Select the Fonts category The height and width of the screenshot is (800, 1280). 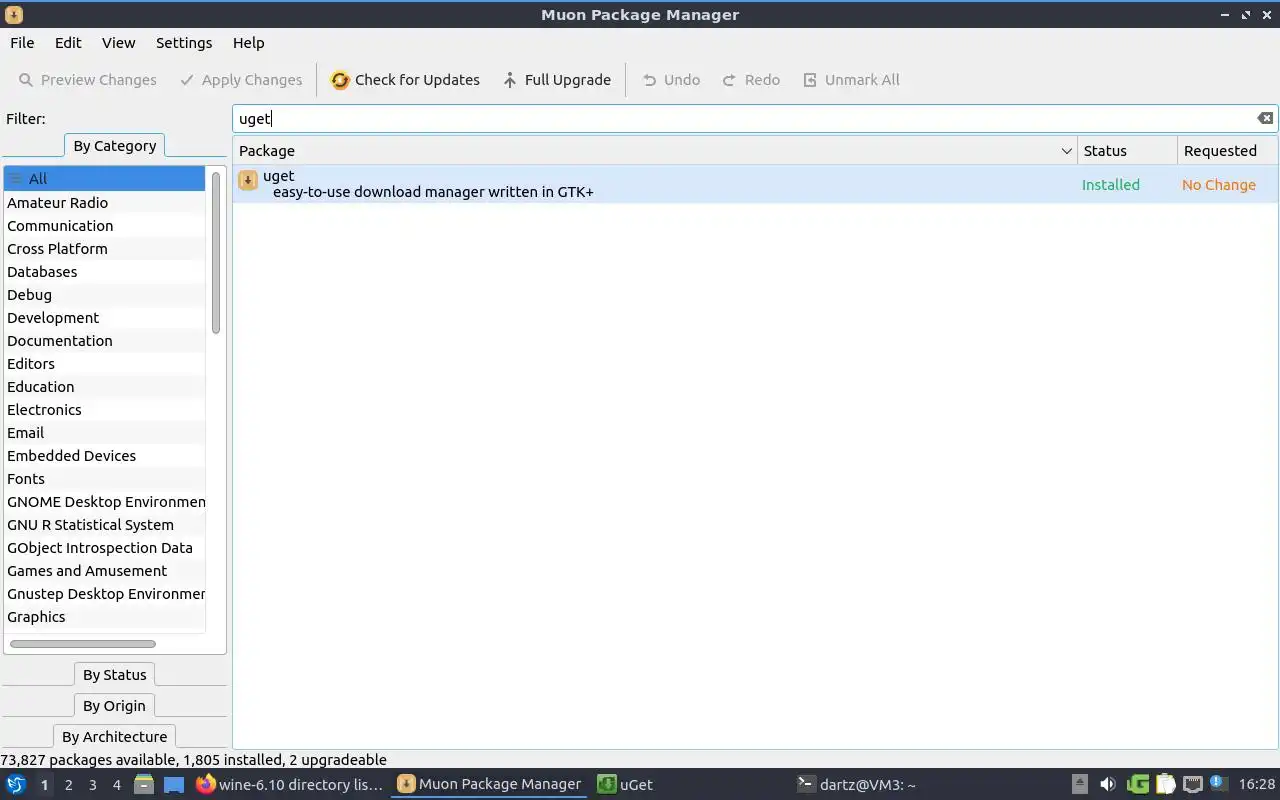point(104,479)
